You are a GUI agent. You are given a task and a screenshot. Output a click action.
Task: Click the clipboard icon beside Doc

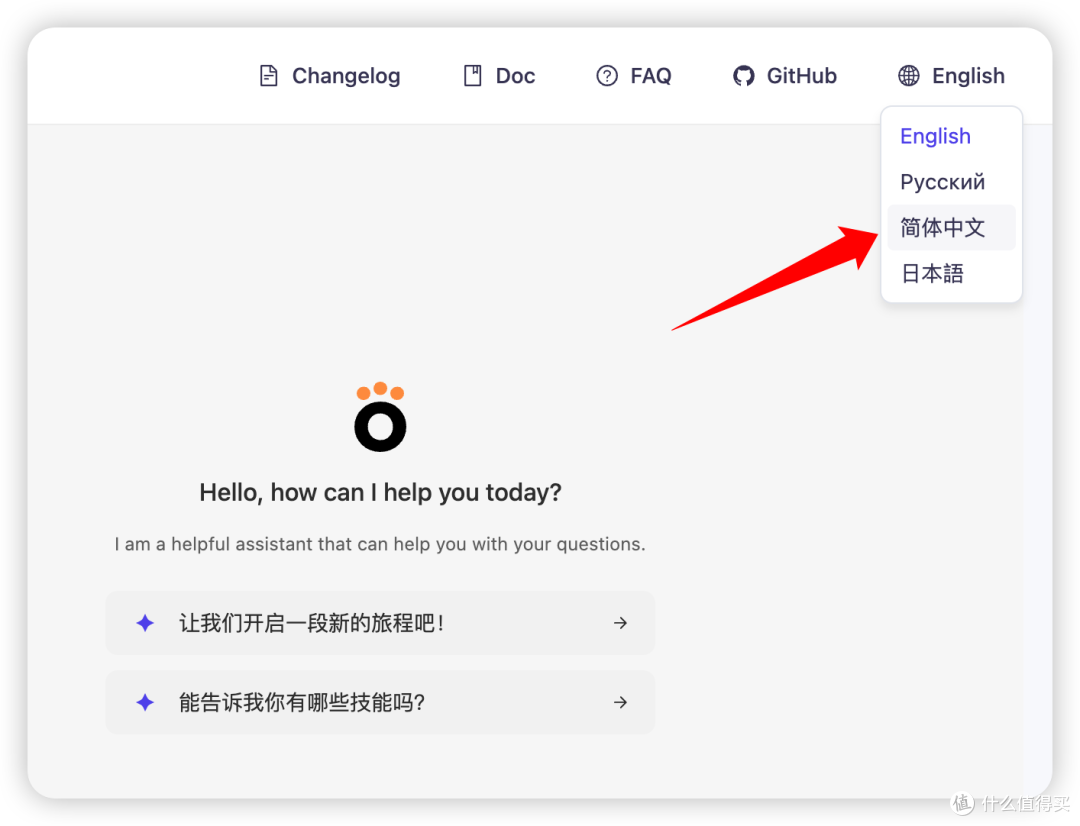(472, 75)
